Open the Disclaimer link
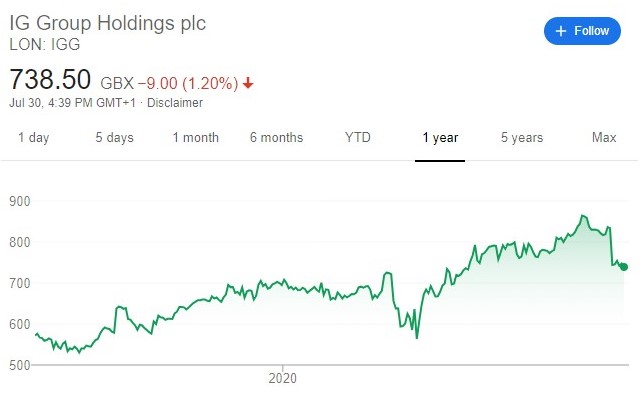The image size is (641, 397). [x=175, y=103]
